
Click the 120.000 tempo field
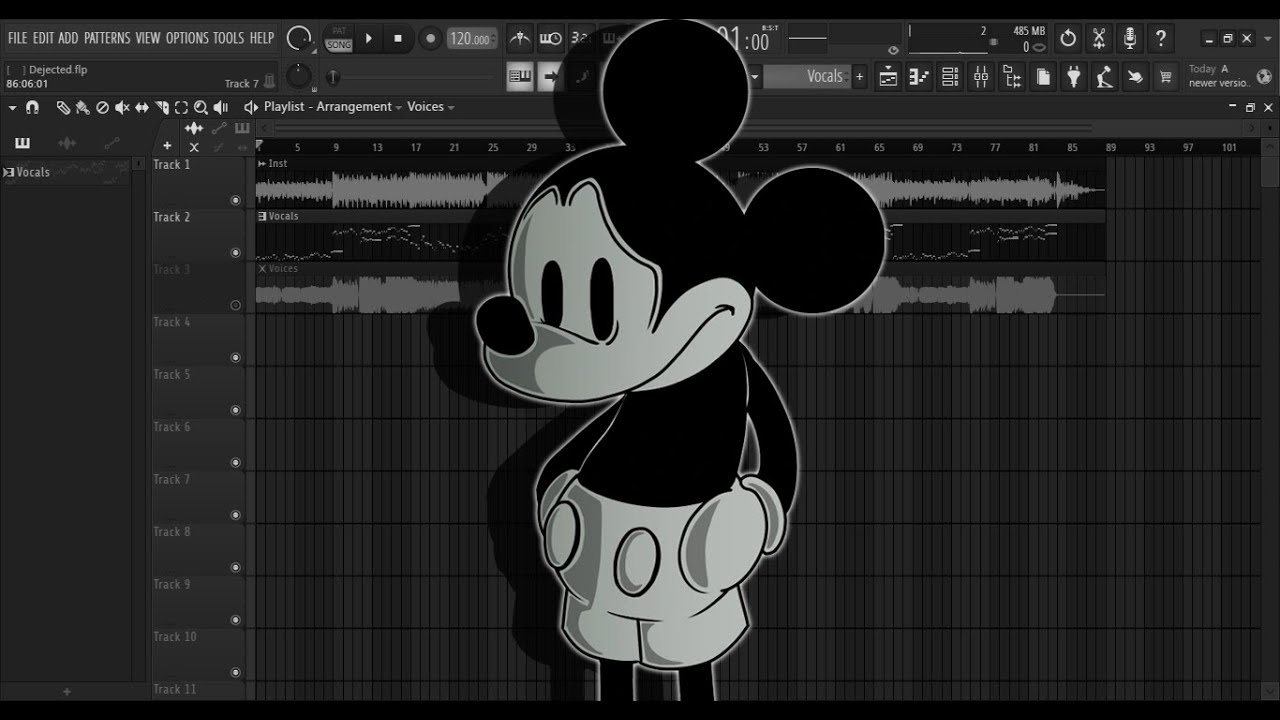471,39
